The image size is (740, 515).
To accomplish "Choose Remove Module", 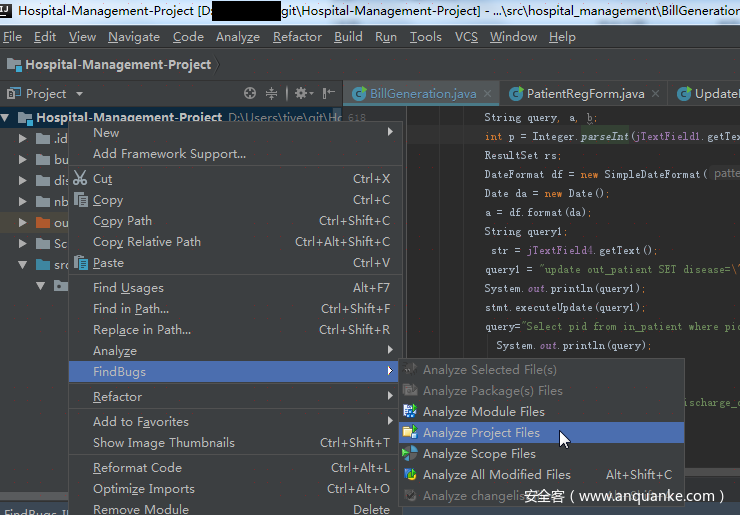I will click(235, 509).
